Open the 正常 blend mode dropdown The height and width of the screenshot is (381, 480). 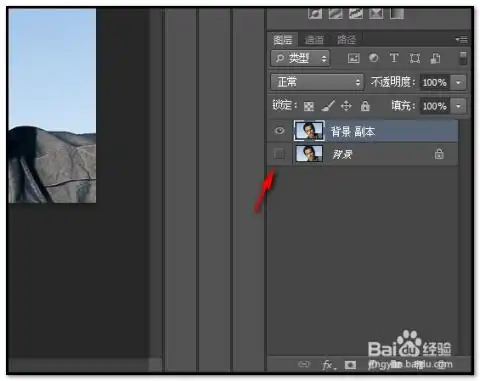click(317, 82)
